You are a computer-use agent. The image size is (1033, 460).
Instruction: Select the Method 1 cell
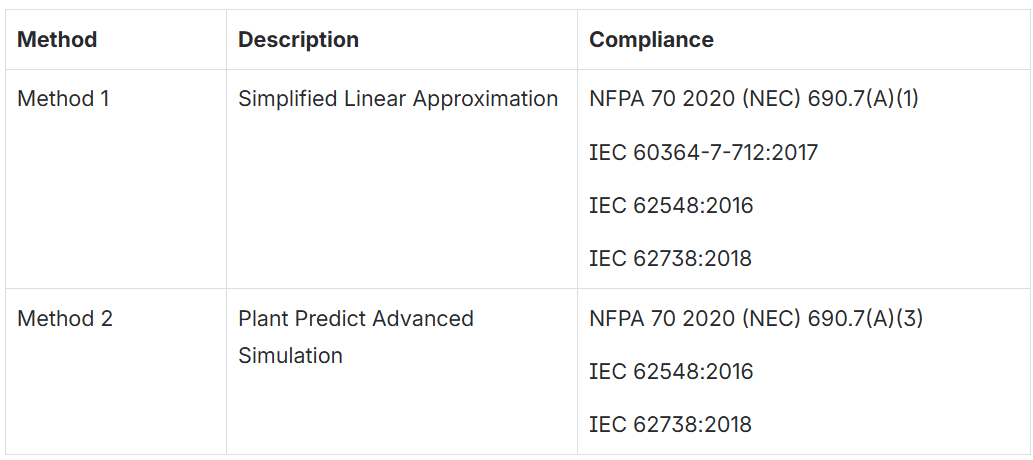[64, 99]
